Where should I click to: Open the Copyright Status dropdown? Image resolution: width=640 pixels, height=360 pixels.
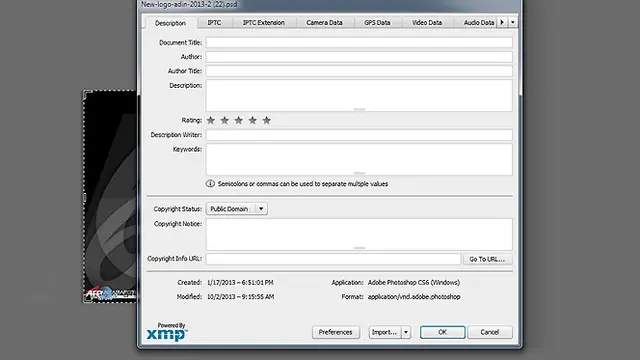[237, 209]
